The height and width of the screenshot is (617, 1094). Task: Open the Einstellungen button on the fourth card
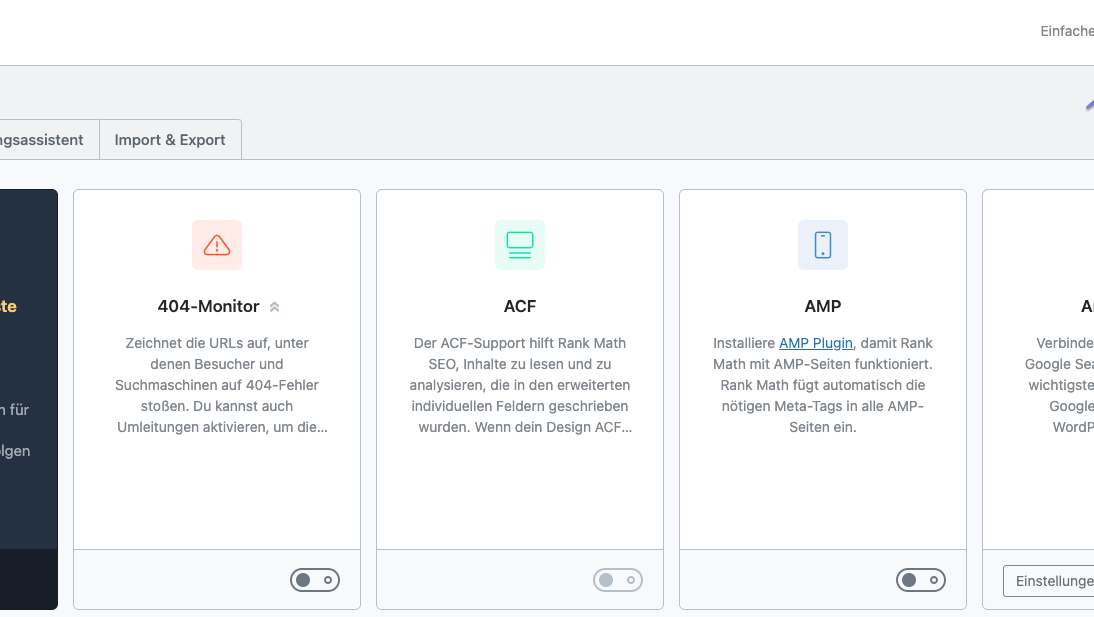(1049, 581)
